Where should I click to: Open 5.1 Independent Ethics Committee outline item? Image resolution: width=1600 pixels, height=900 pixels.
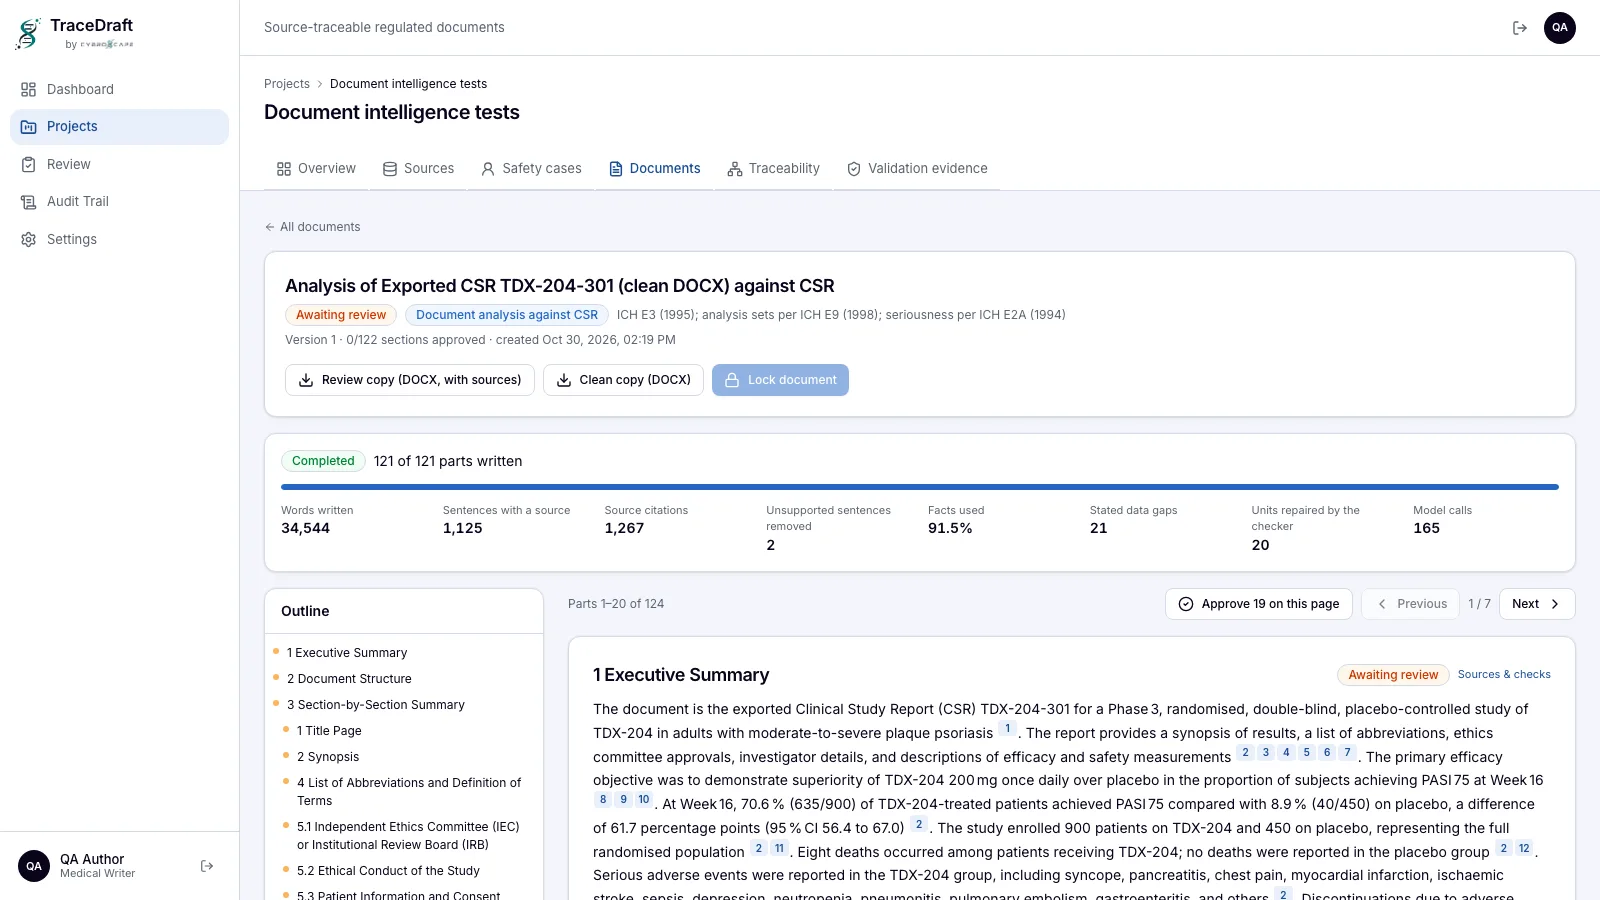tap(408, 836)
